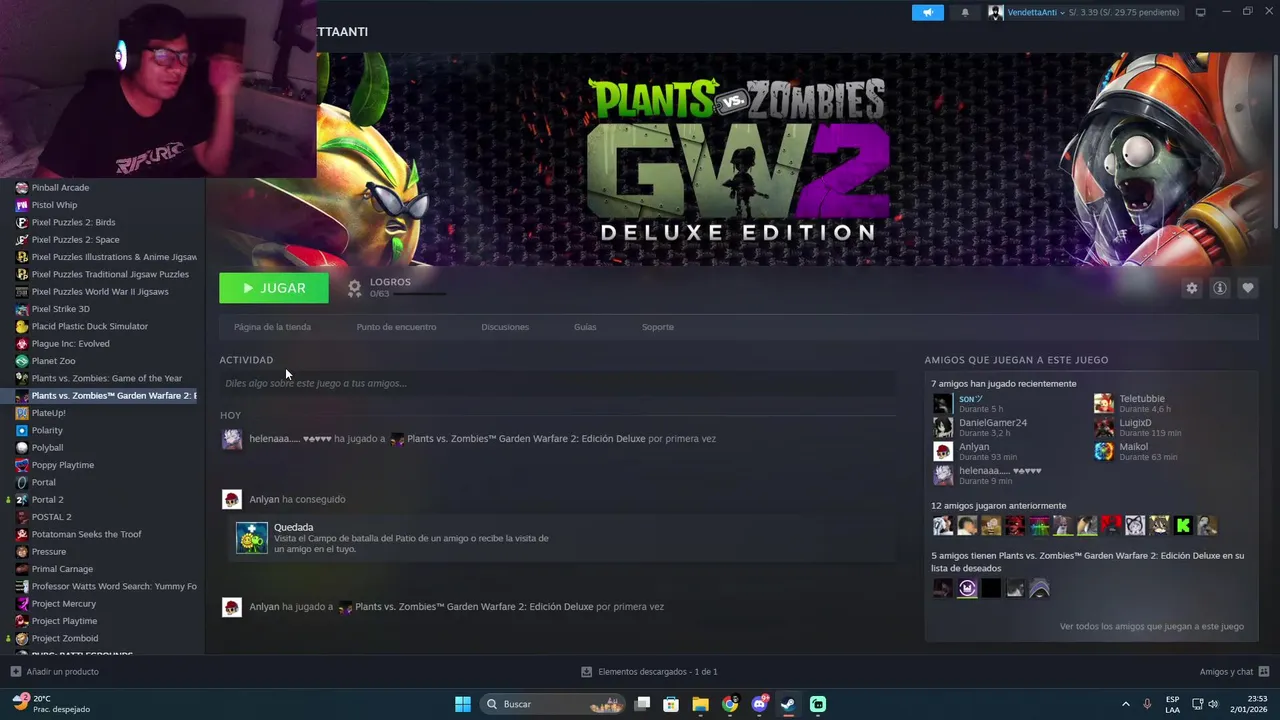
Task: Click Pressure game icon in library
Action: pos(22,551)
